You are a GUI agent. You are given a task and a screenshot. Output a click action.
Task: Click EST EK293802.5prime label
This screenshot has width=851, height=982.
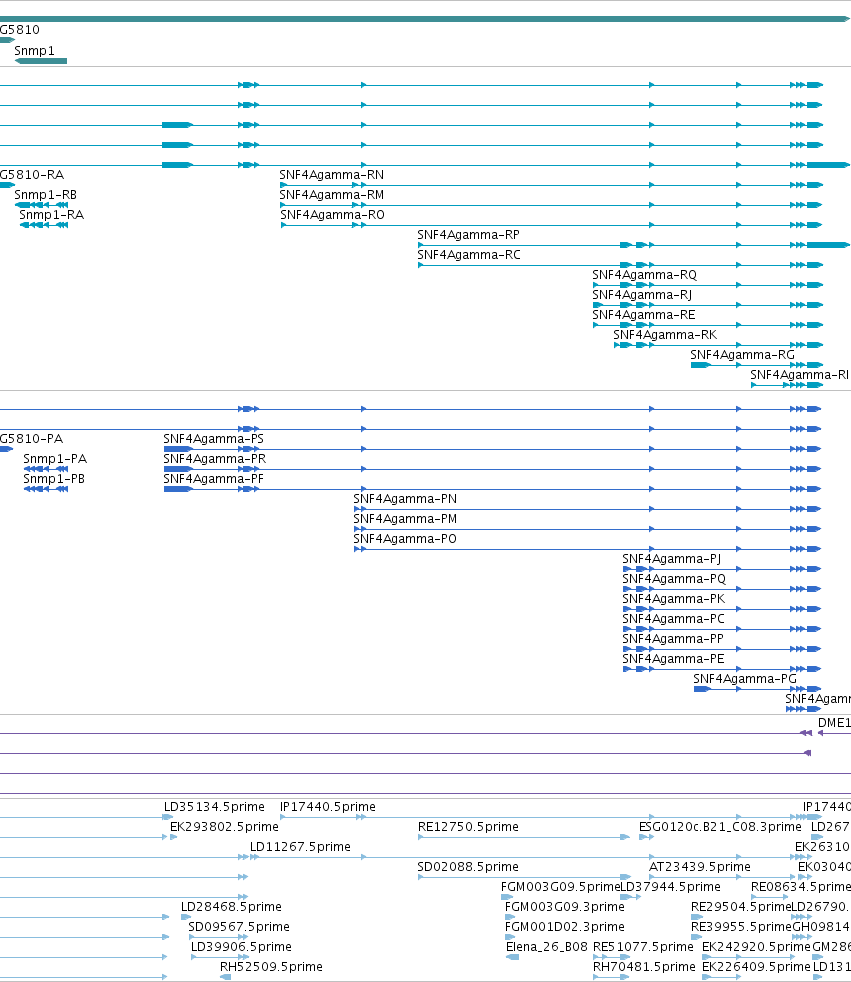[x=224, y=827]
